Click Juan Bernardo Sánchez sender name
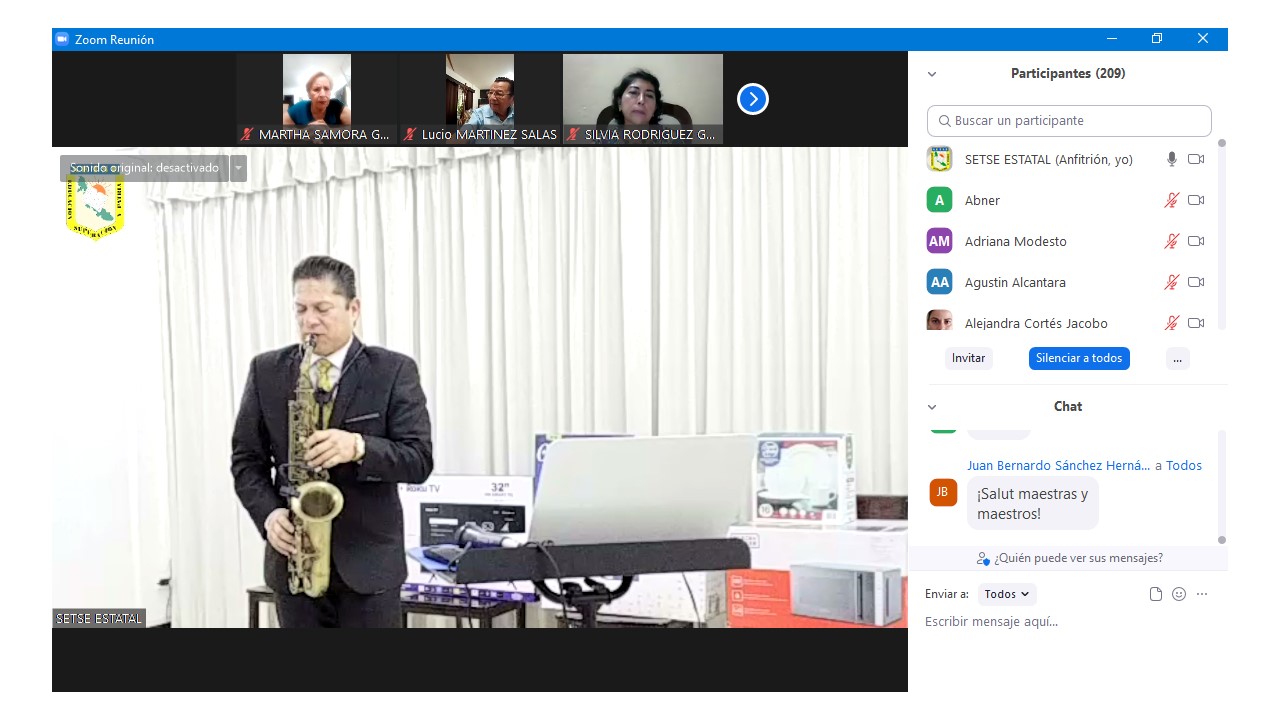This screenshot has height=720, width=1280. (x=1058, y=465)
